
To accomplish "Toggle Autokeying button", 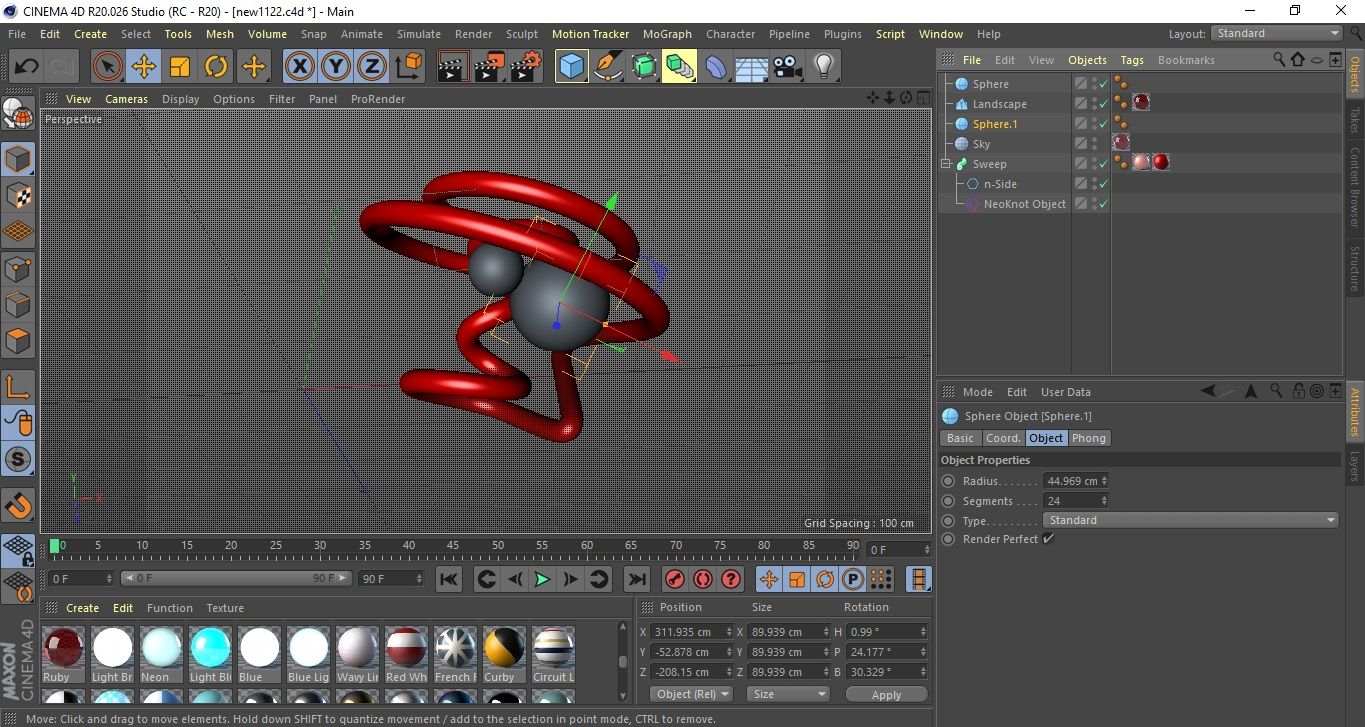I will click(702, 579).
